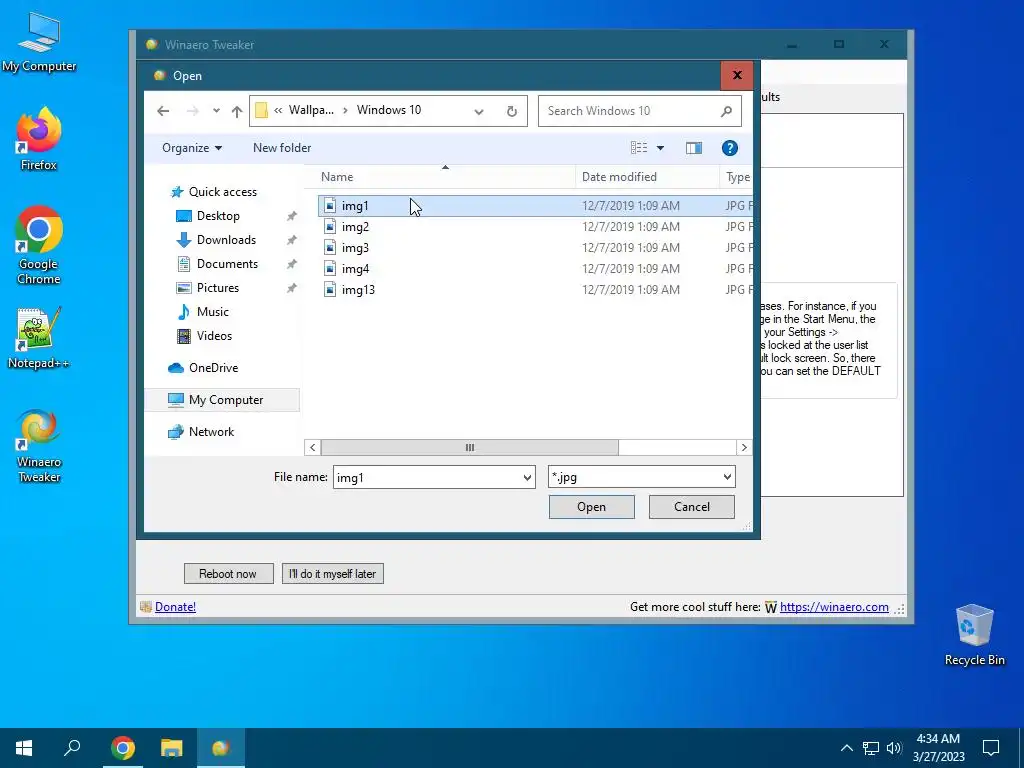The width and height of the screenshot is (1024, 768).
Task: Cancel the Open dialog
Action: (x=692, y=507)
